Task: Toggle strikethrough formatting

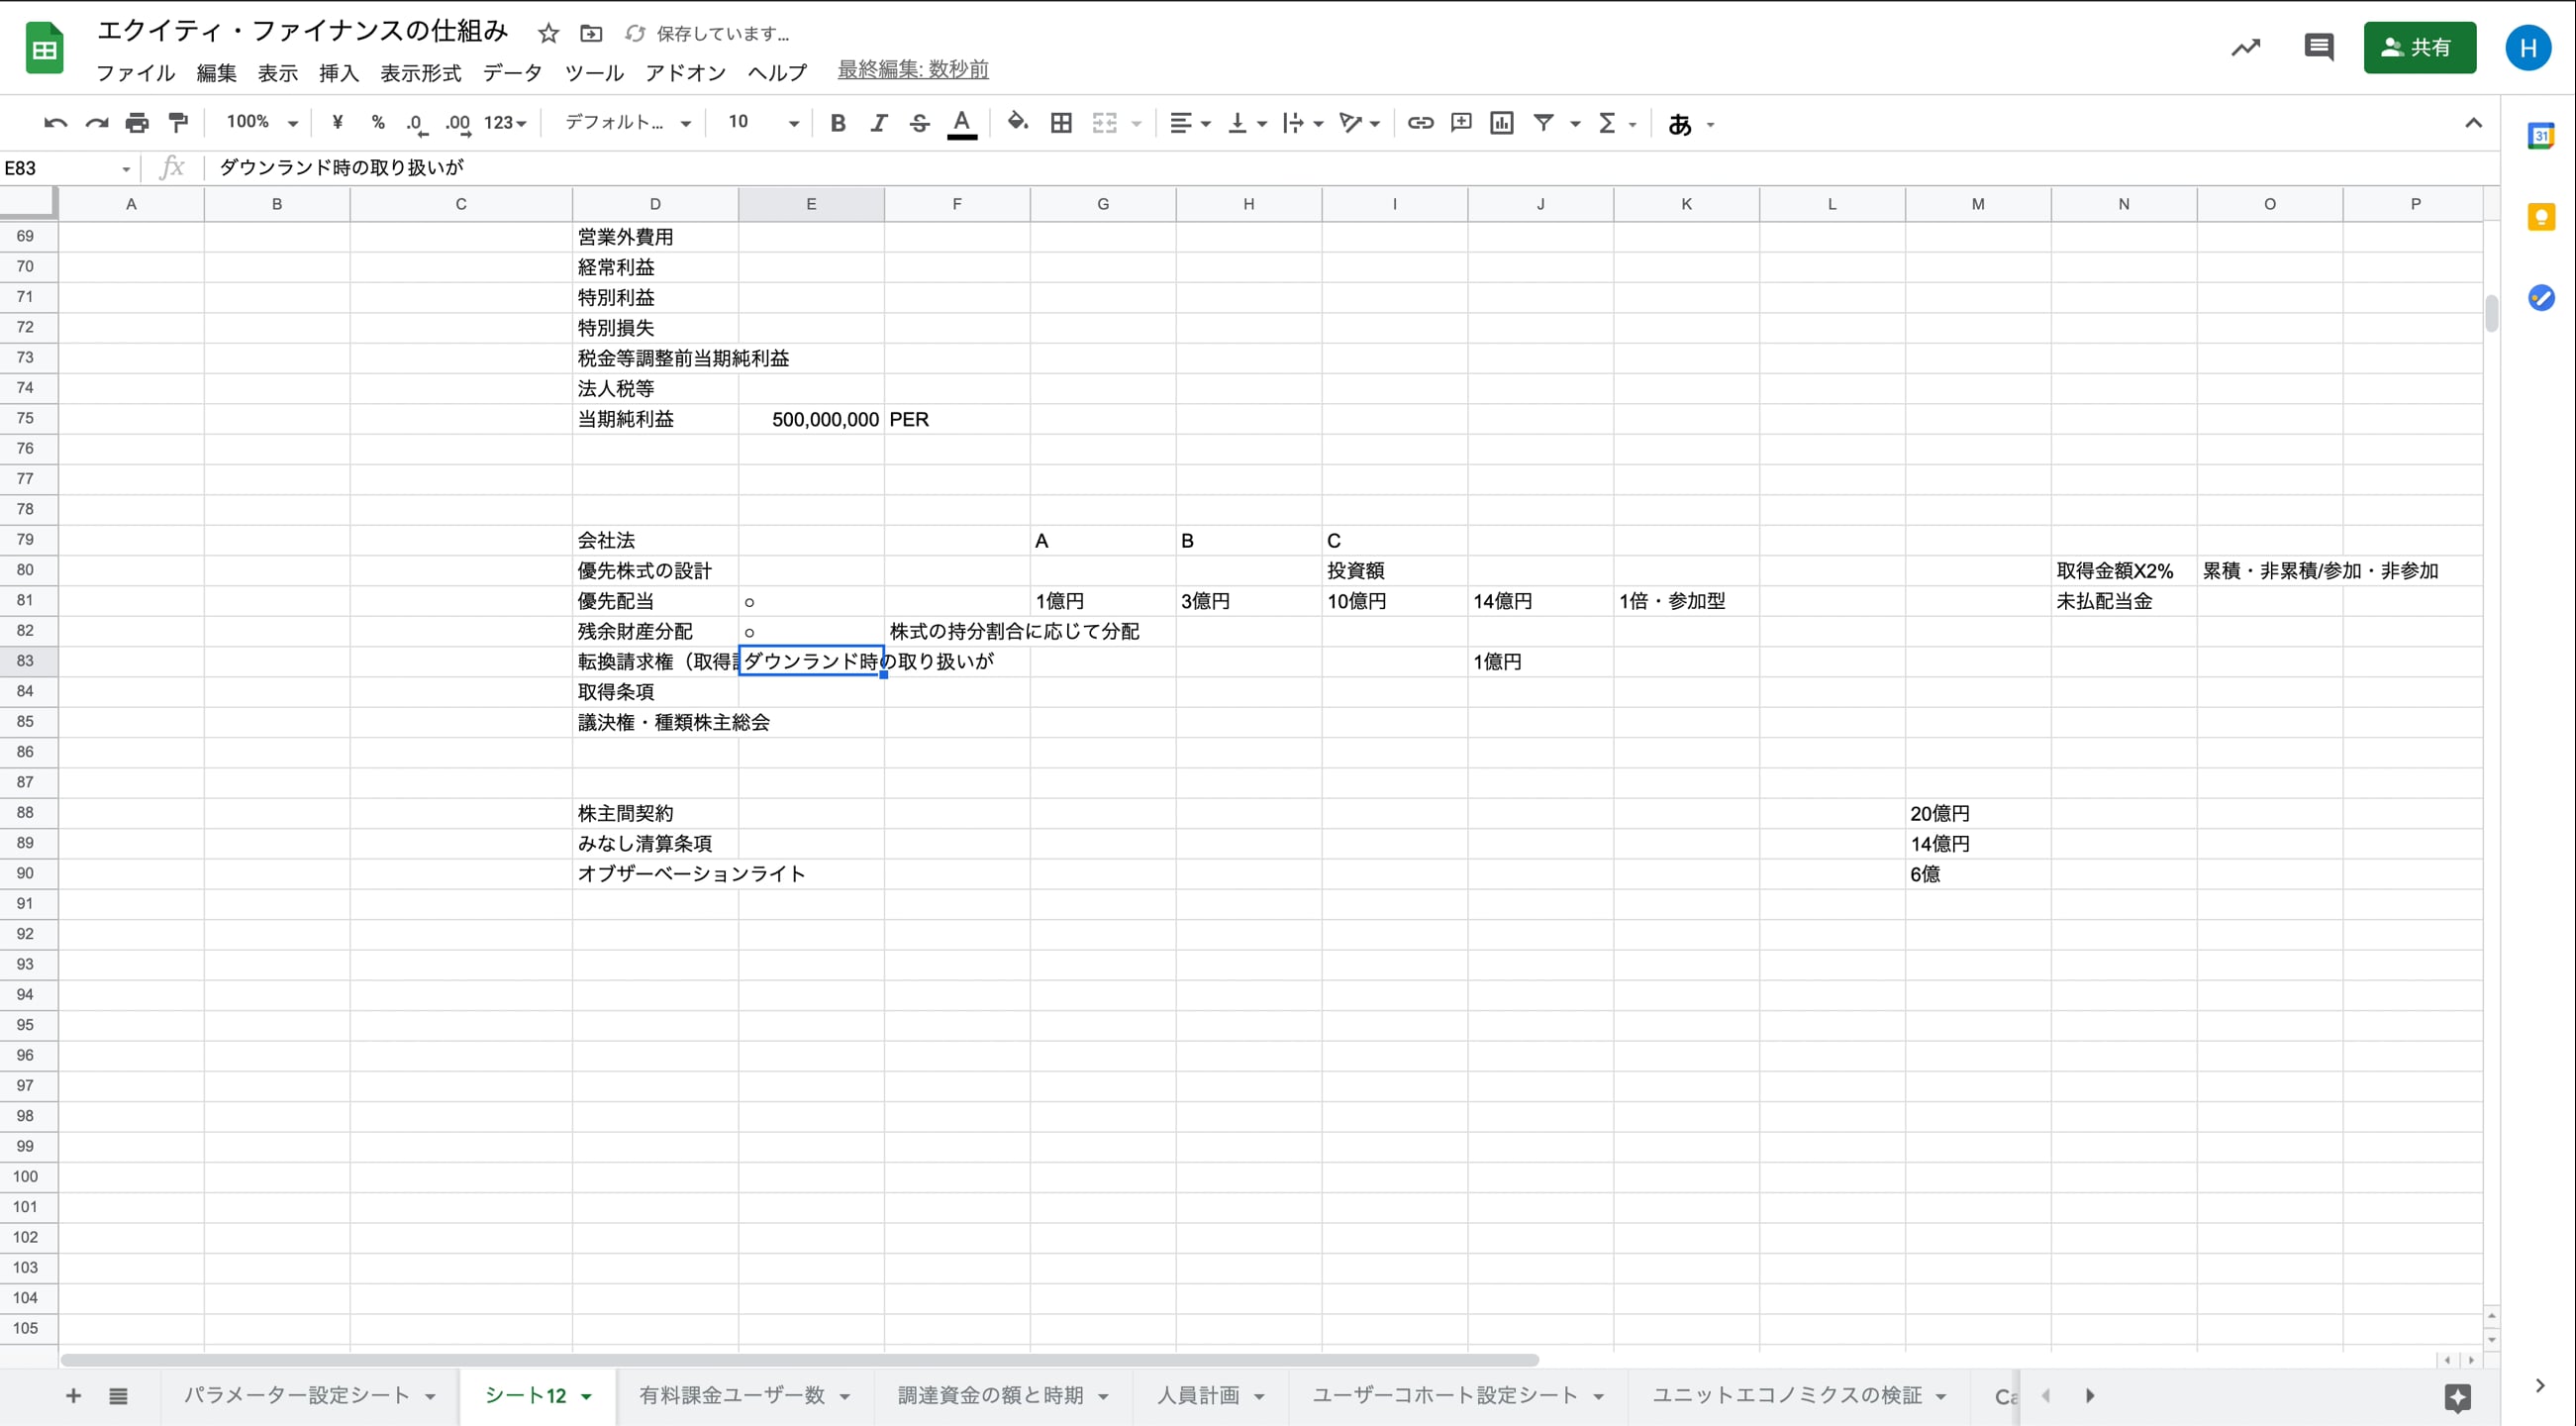Action: (919, 123)
